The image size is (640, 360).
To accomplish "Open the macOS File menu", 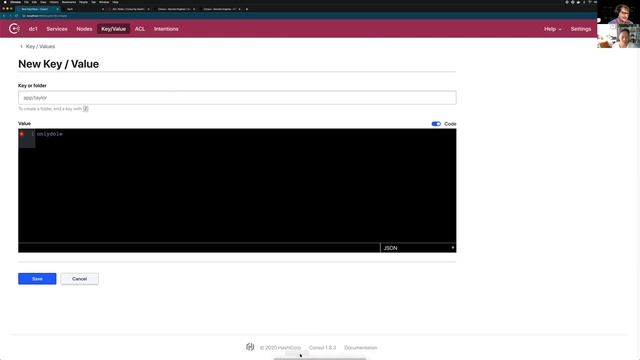I will (x=26, y=2).
